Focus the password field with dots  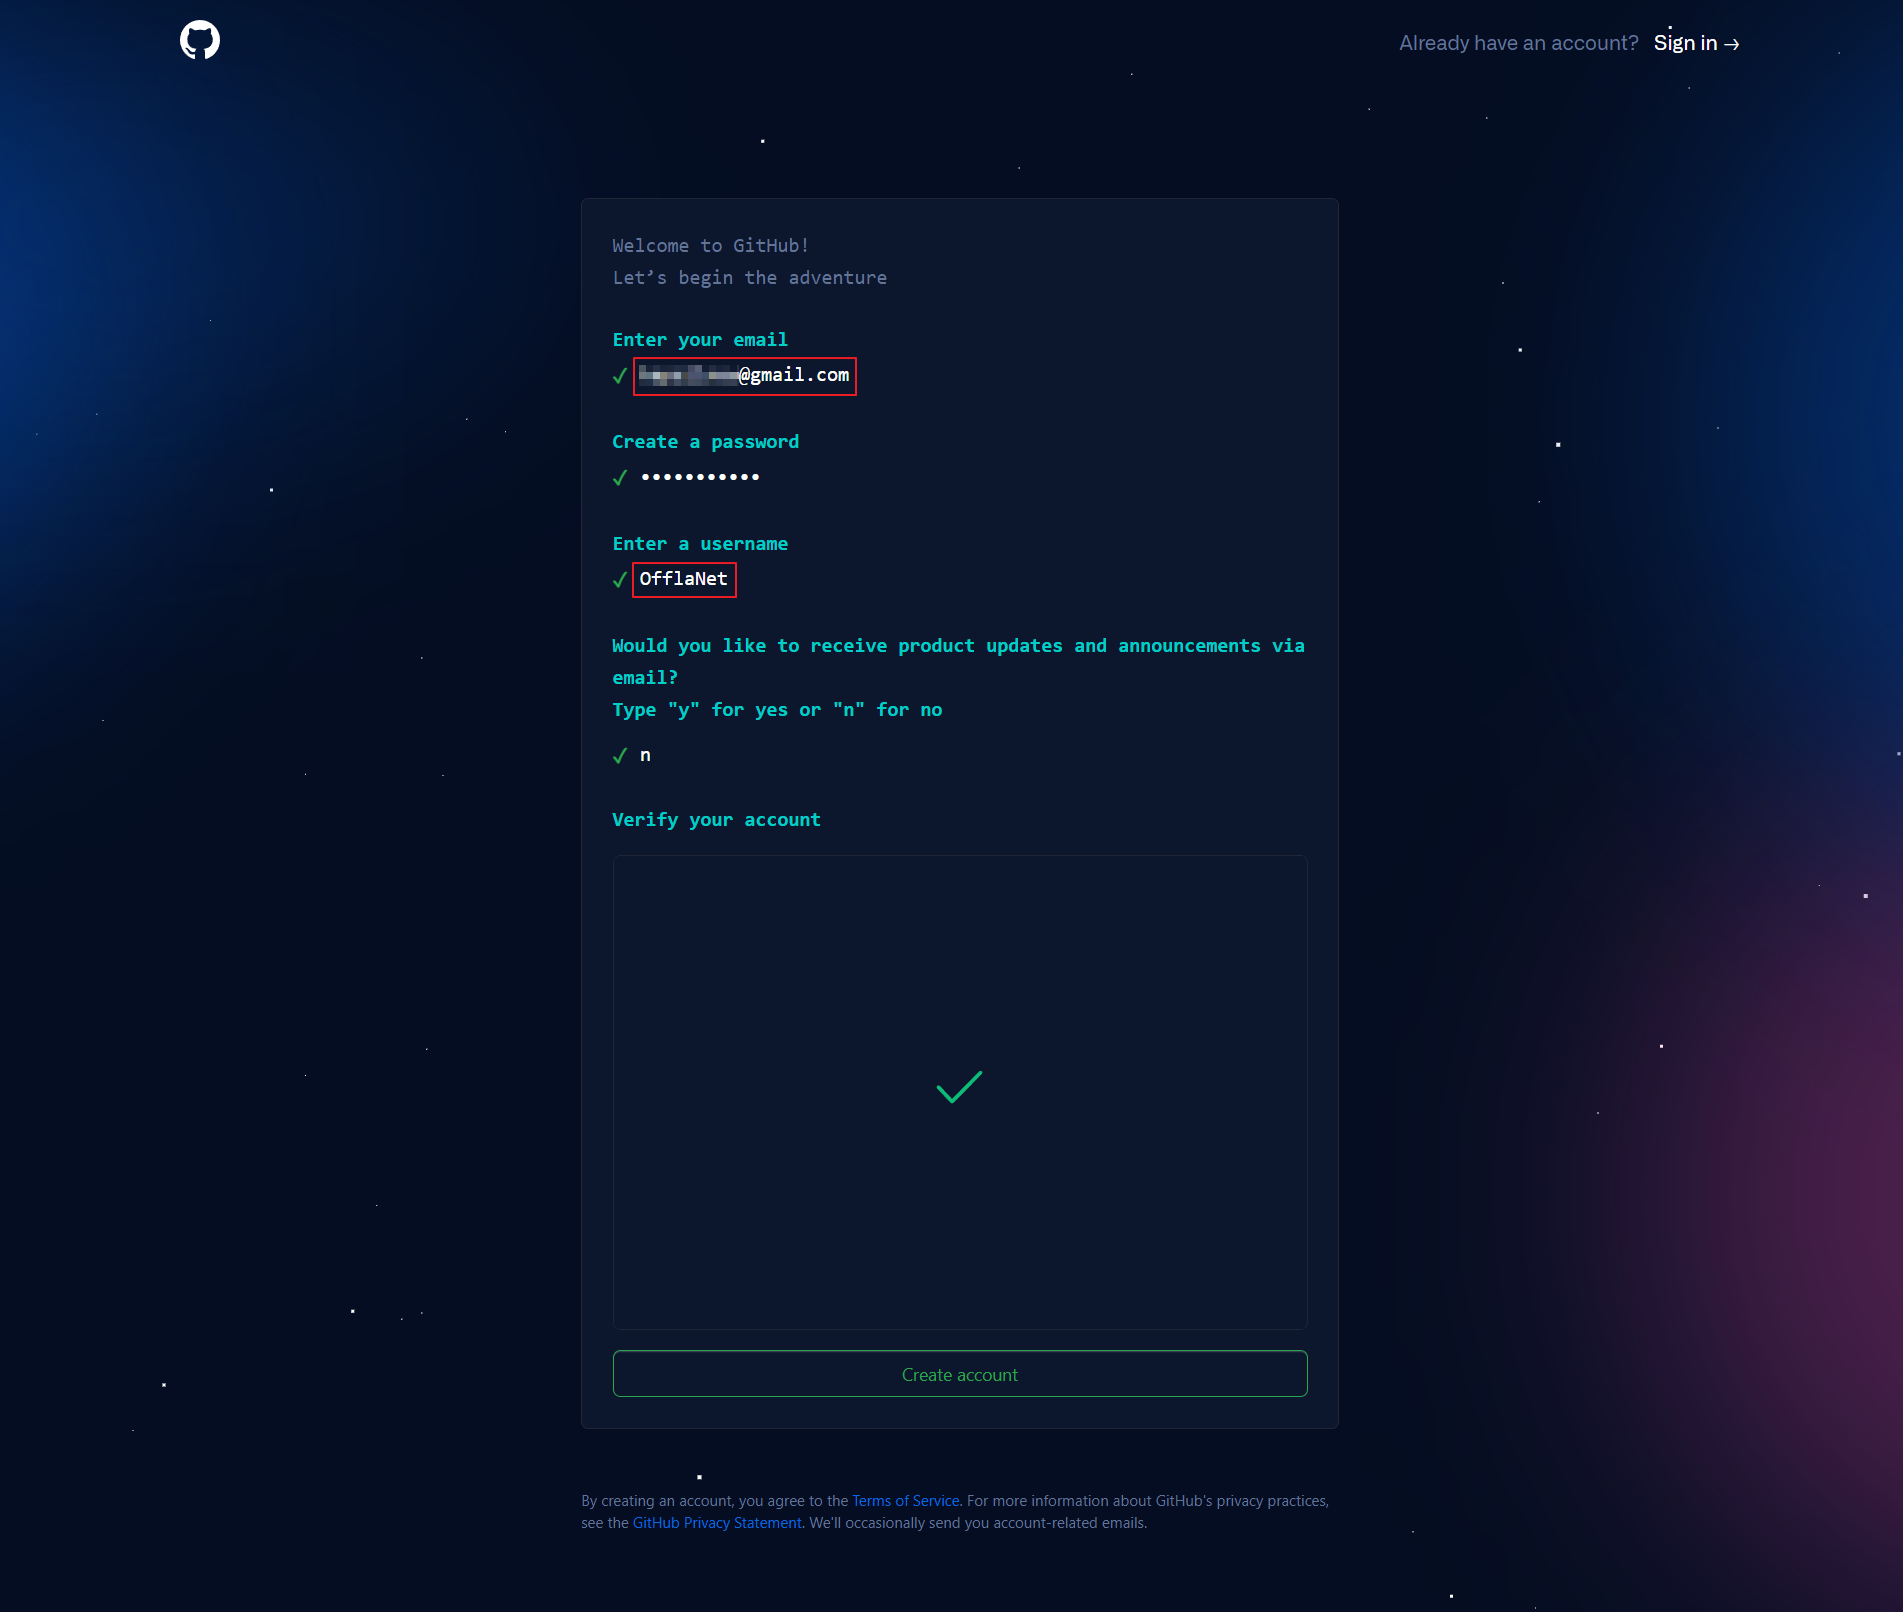pyautogui.click(x=700, y=477)
